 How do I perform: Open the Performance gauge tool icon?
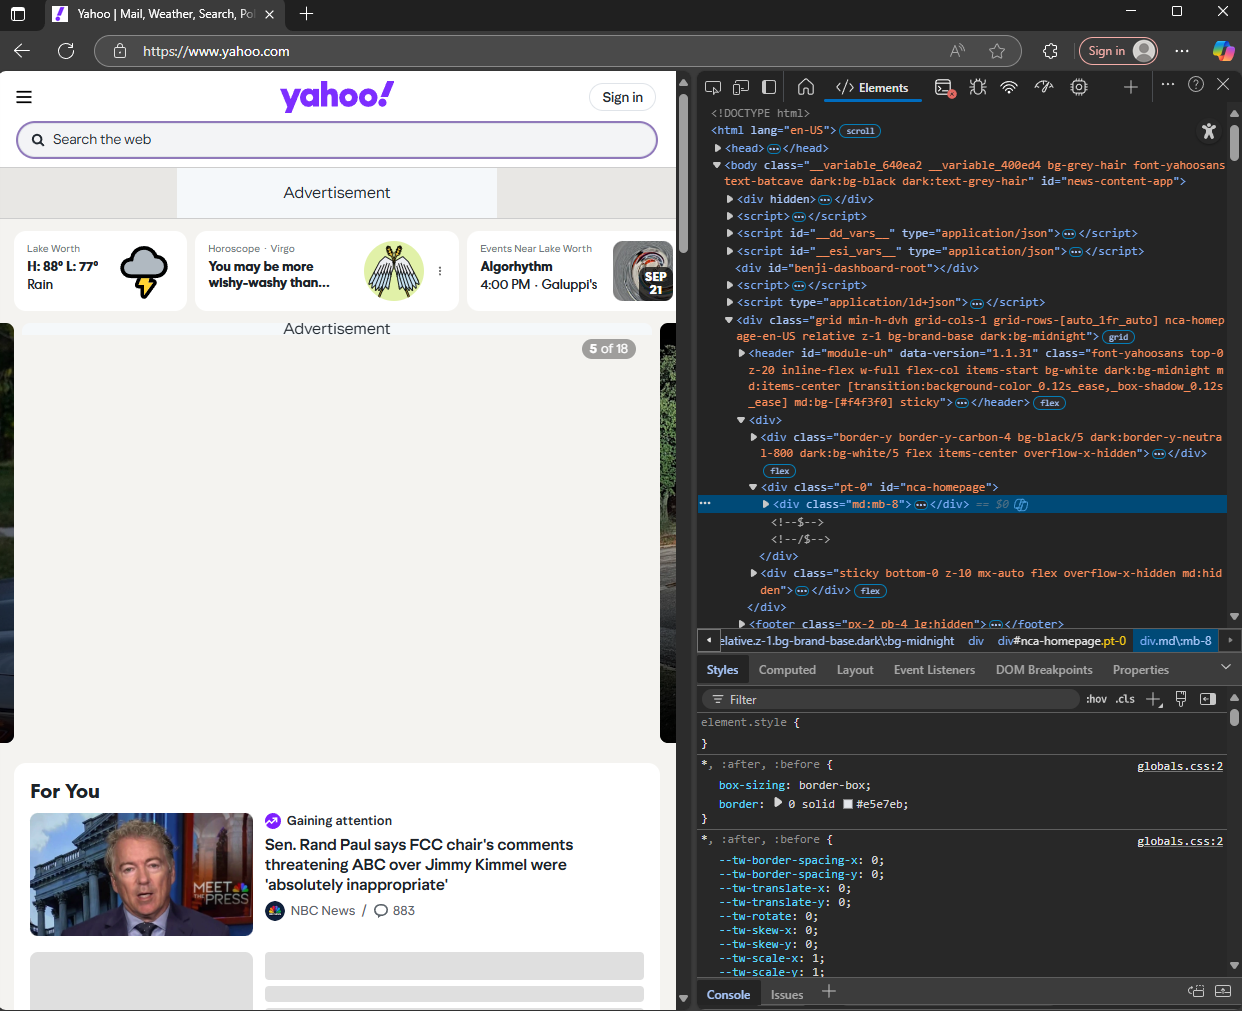(x=1044, y=87)
